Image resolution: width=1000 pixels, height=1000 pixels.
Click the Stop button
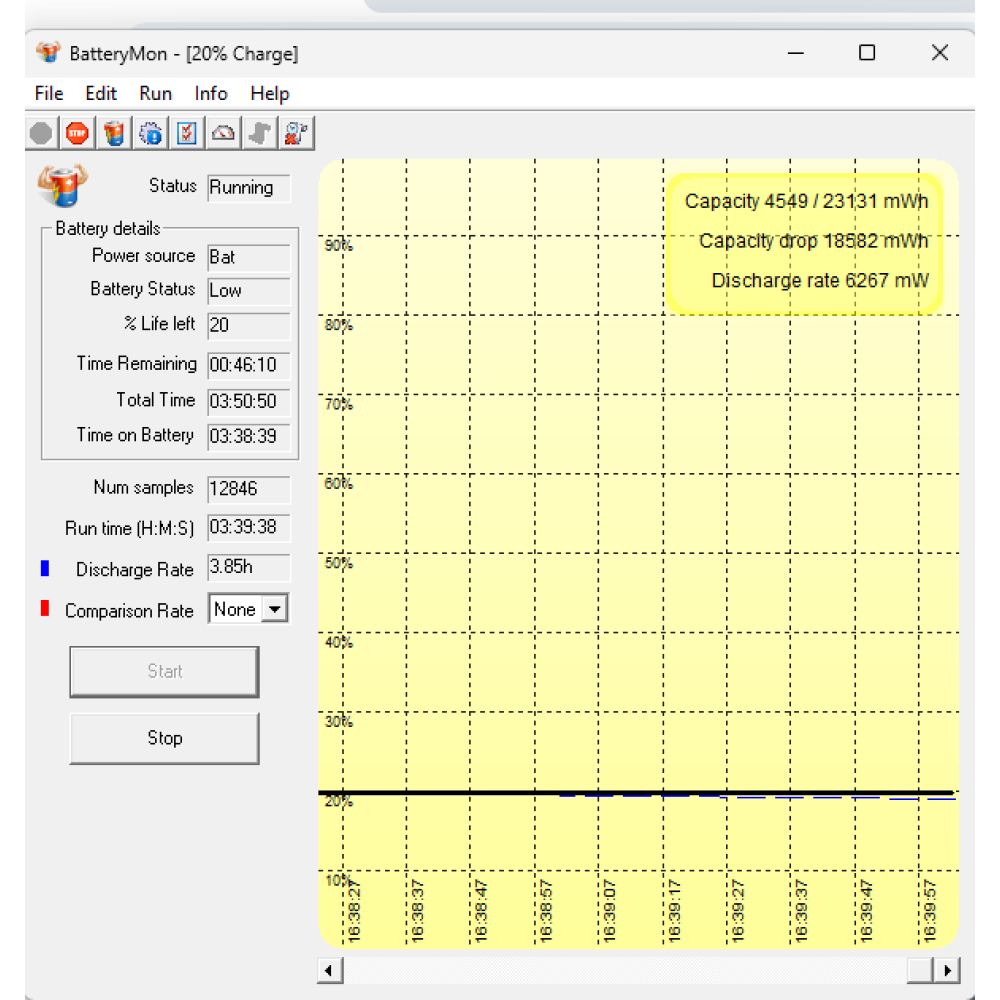click(165, 738)
